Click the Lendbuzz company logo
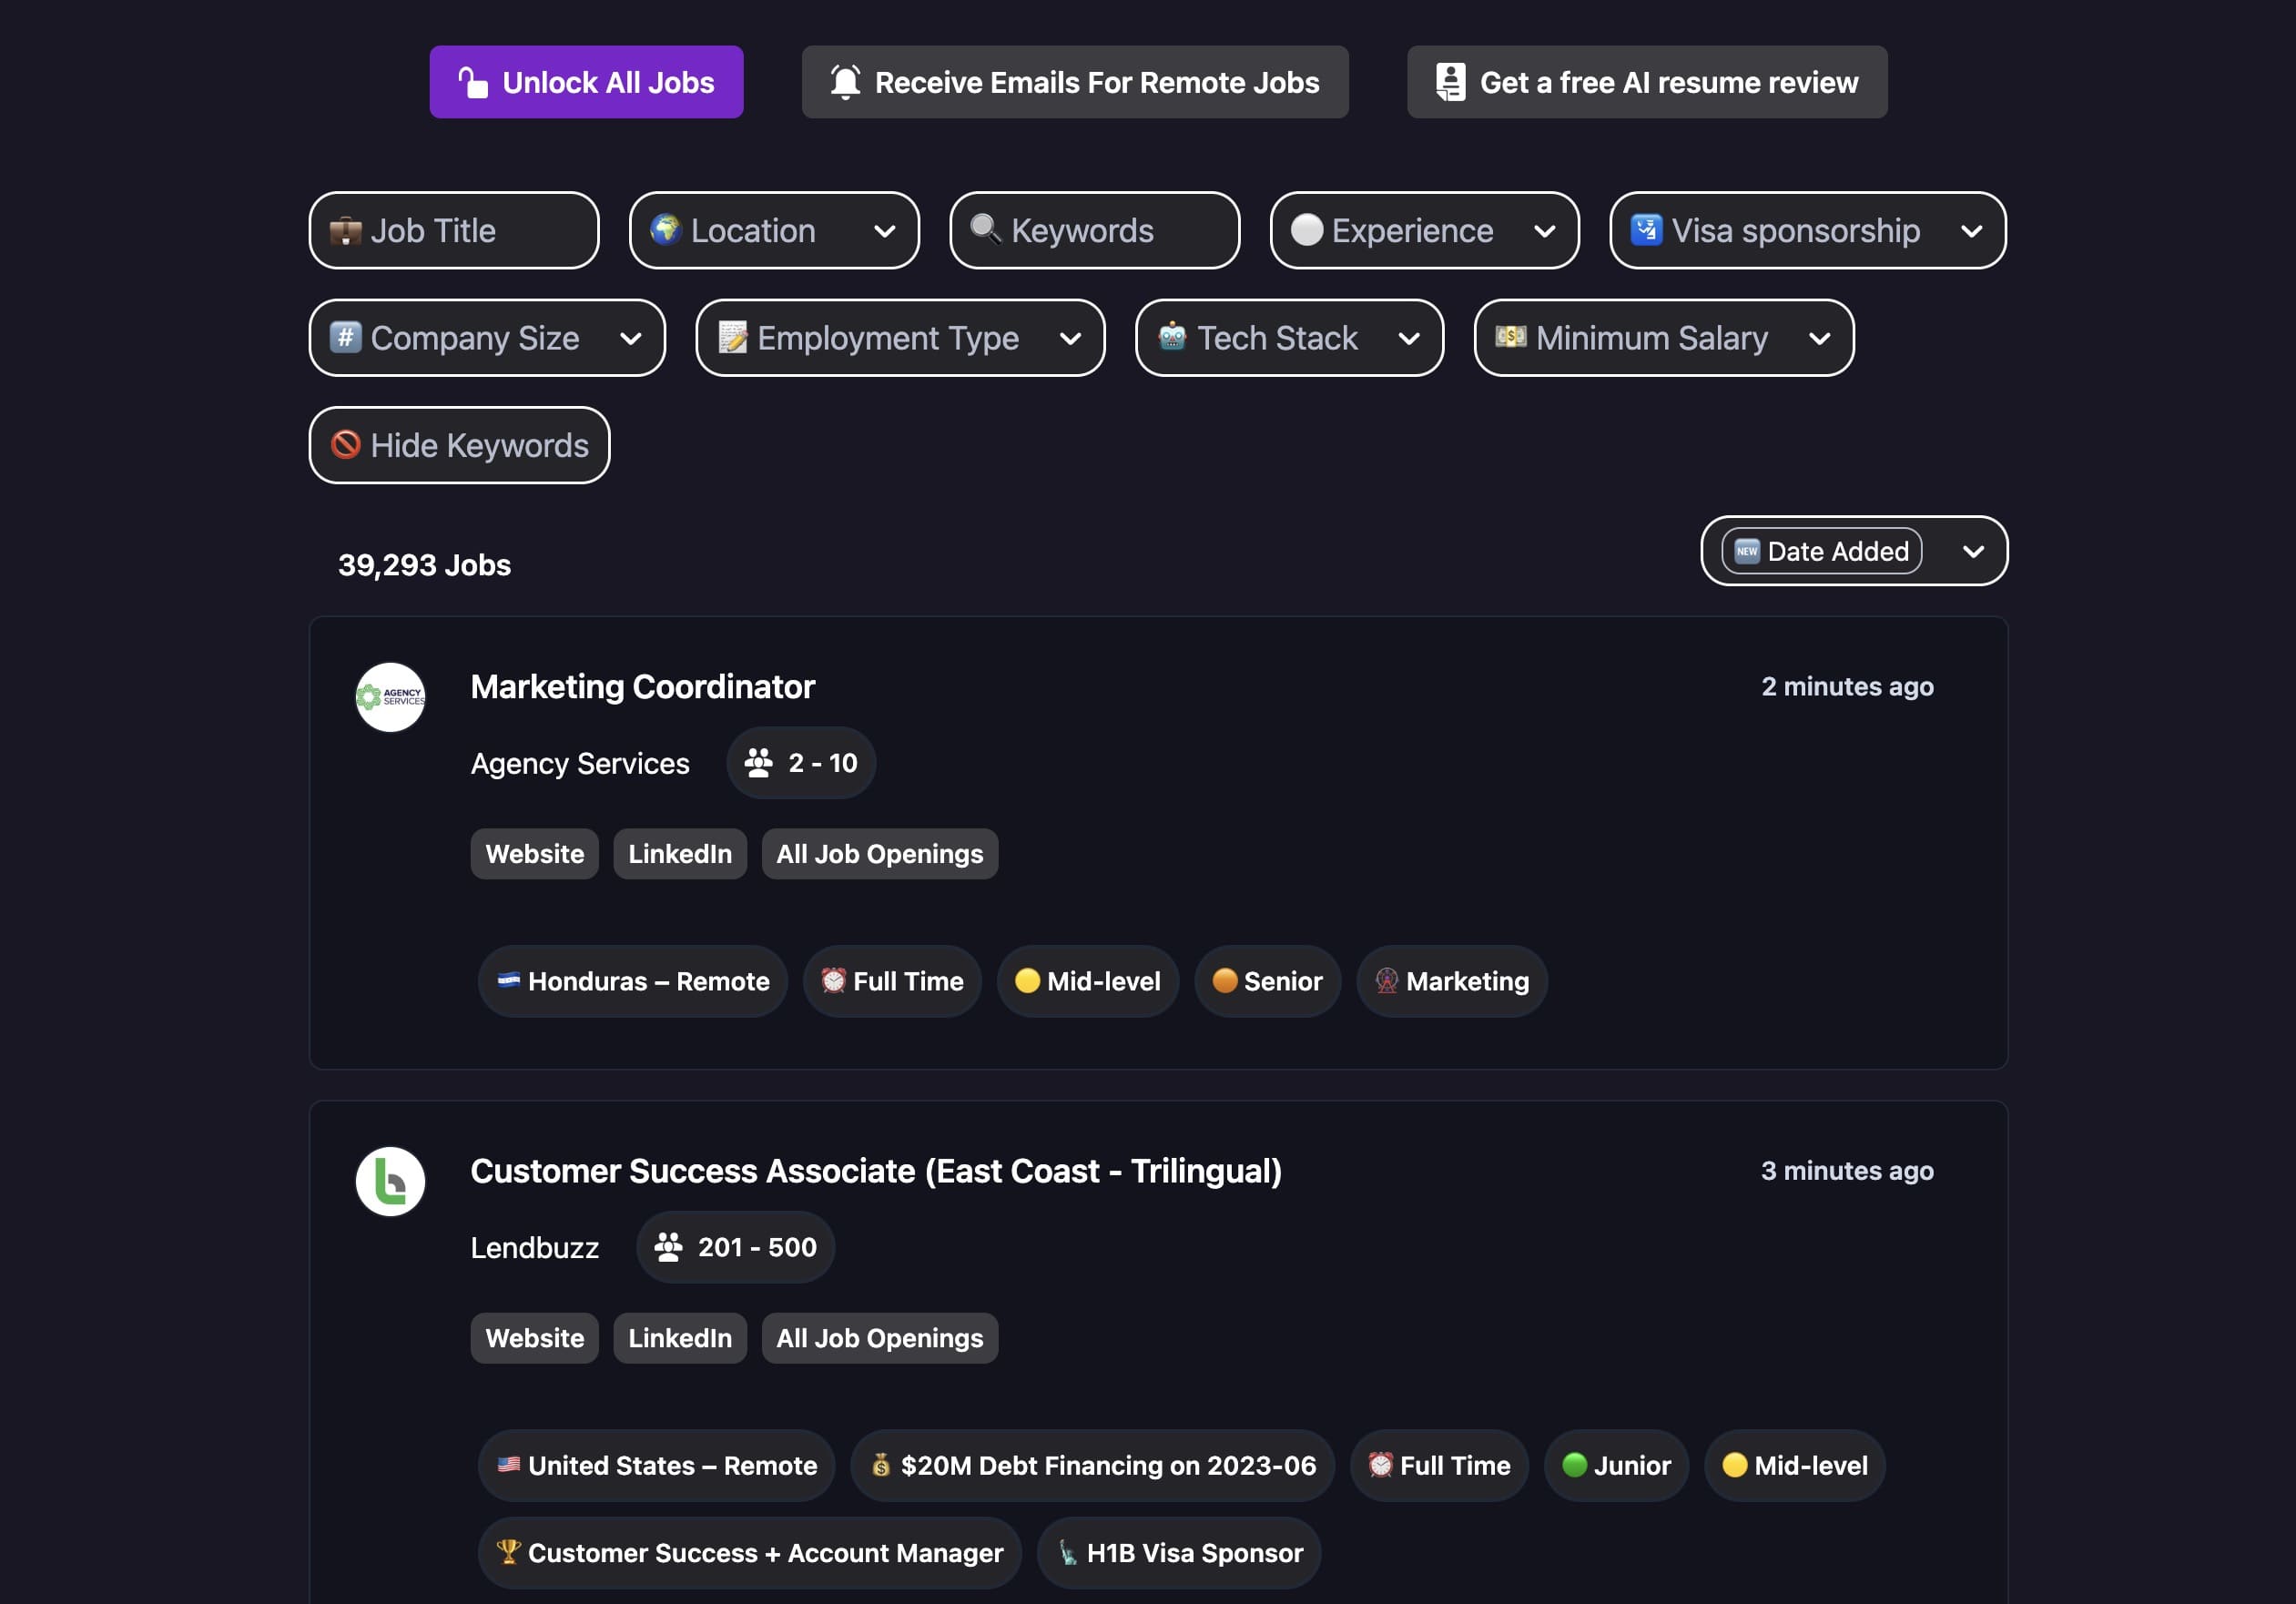2296x1604 pixels. coord(390,1181)
